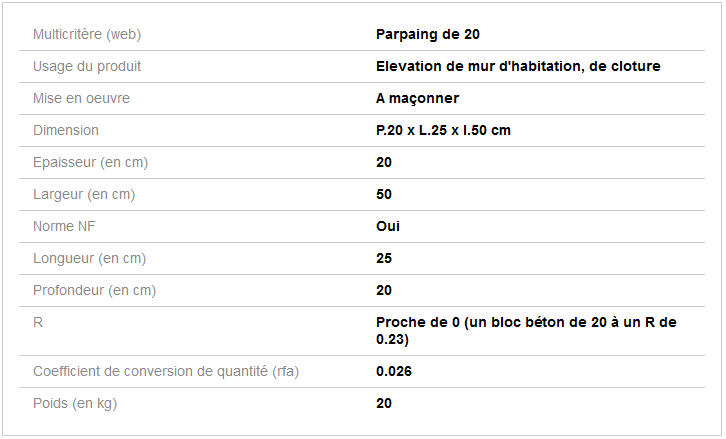Click the 'Profondeur (en cm)' label

click(94, 290)
